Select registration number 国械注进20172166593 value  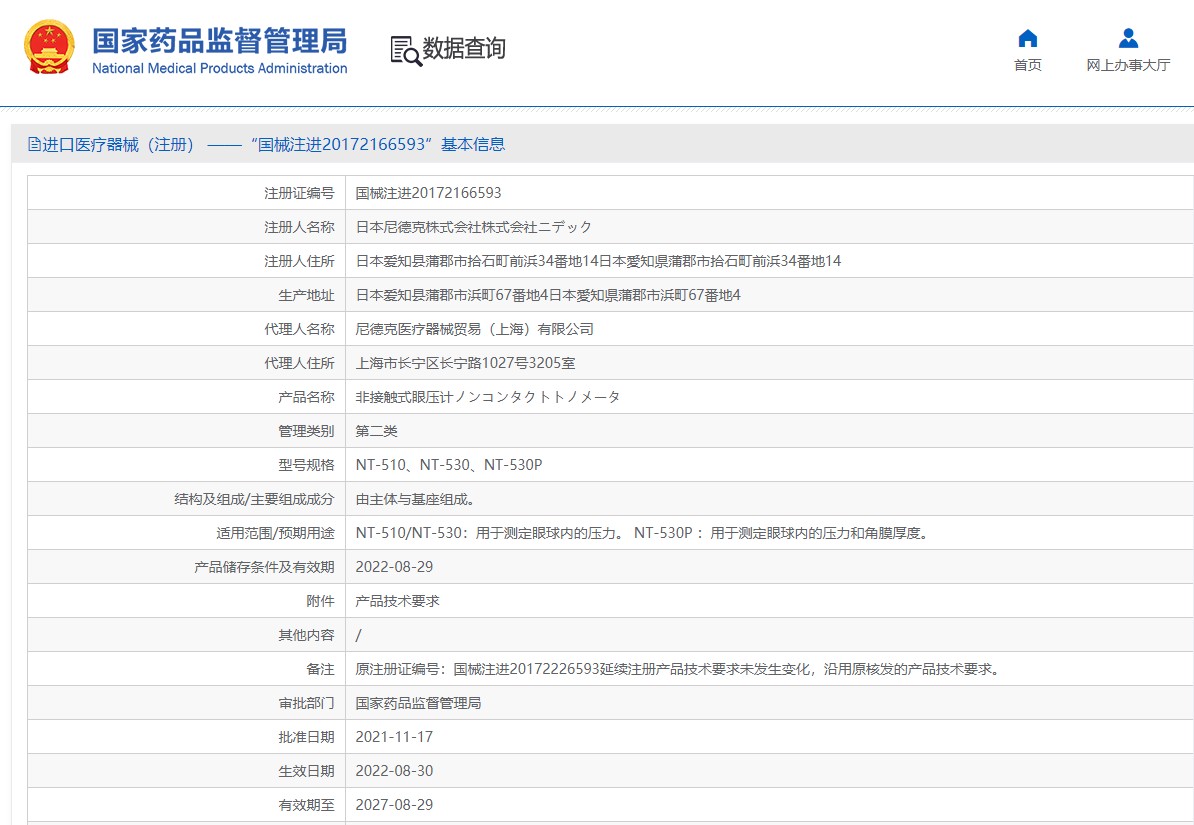click(x=429, y=193)
